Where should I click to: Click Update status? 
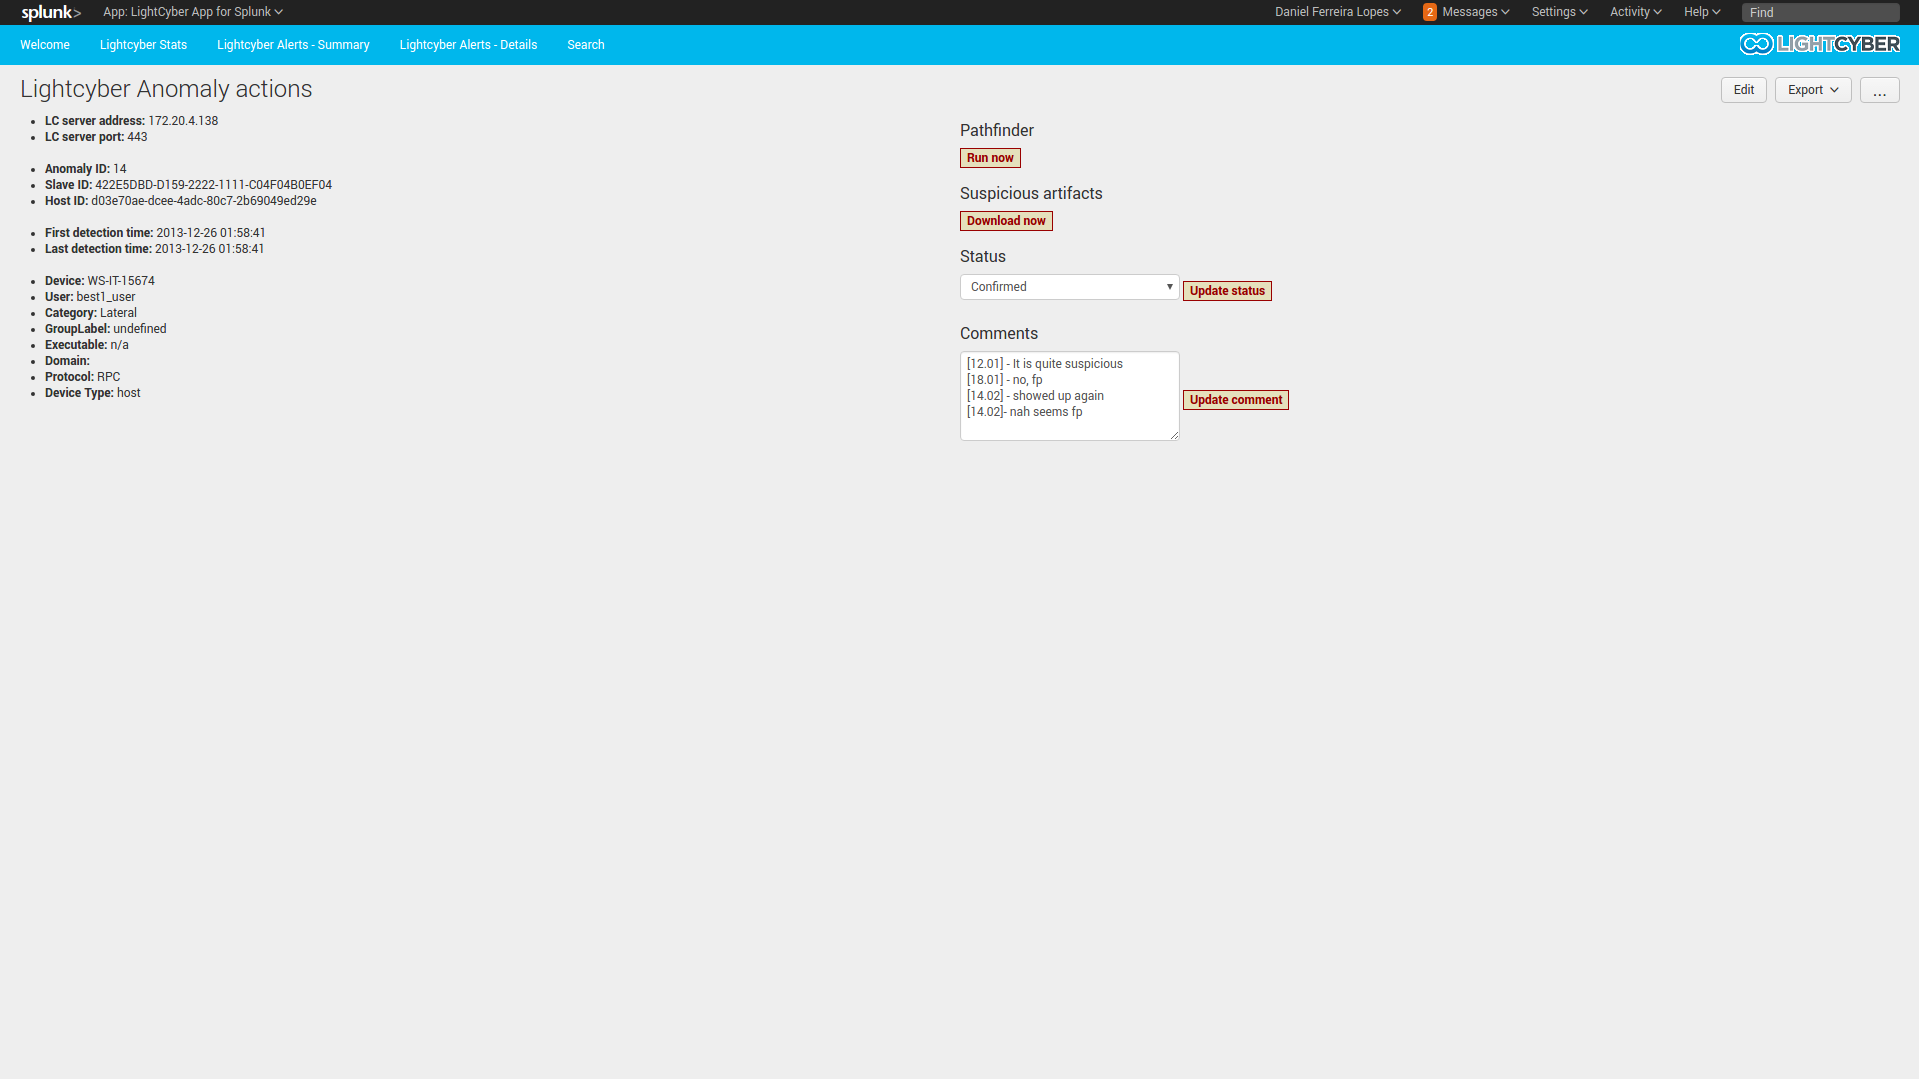pyautogui.click(x=1227, y=291)
